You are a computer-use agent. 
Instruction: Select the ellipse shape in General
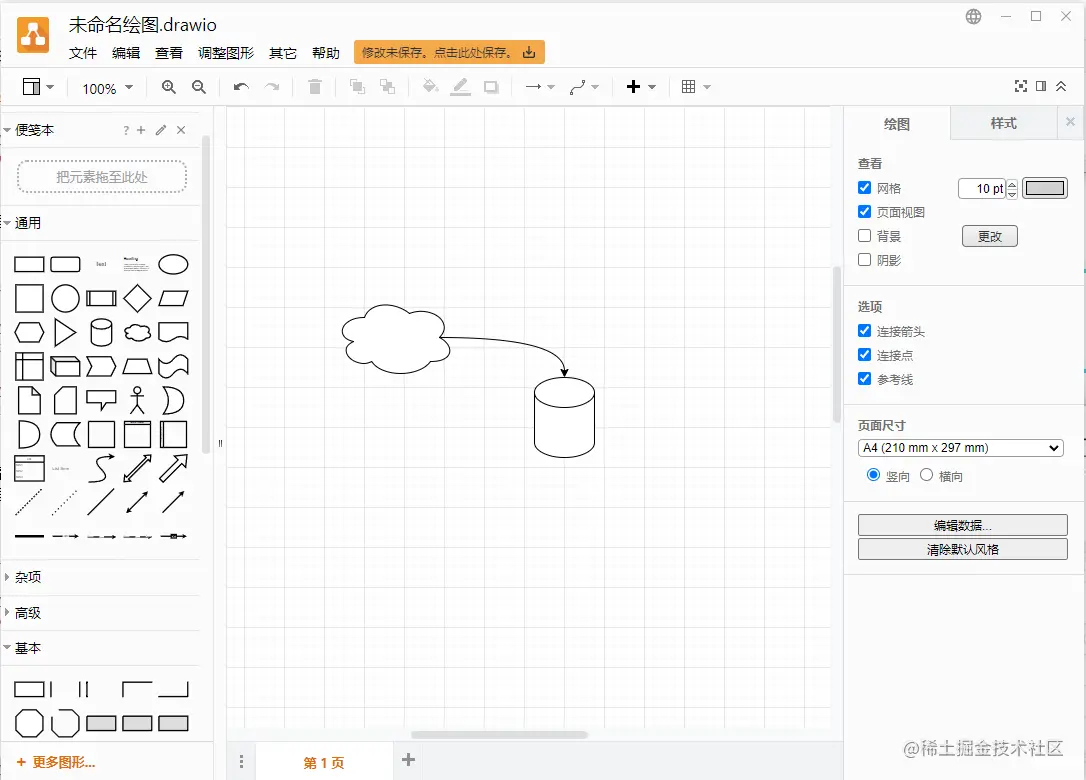173,265
